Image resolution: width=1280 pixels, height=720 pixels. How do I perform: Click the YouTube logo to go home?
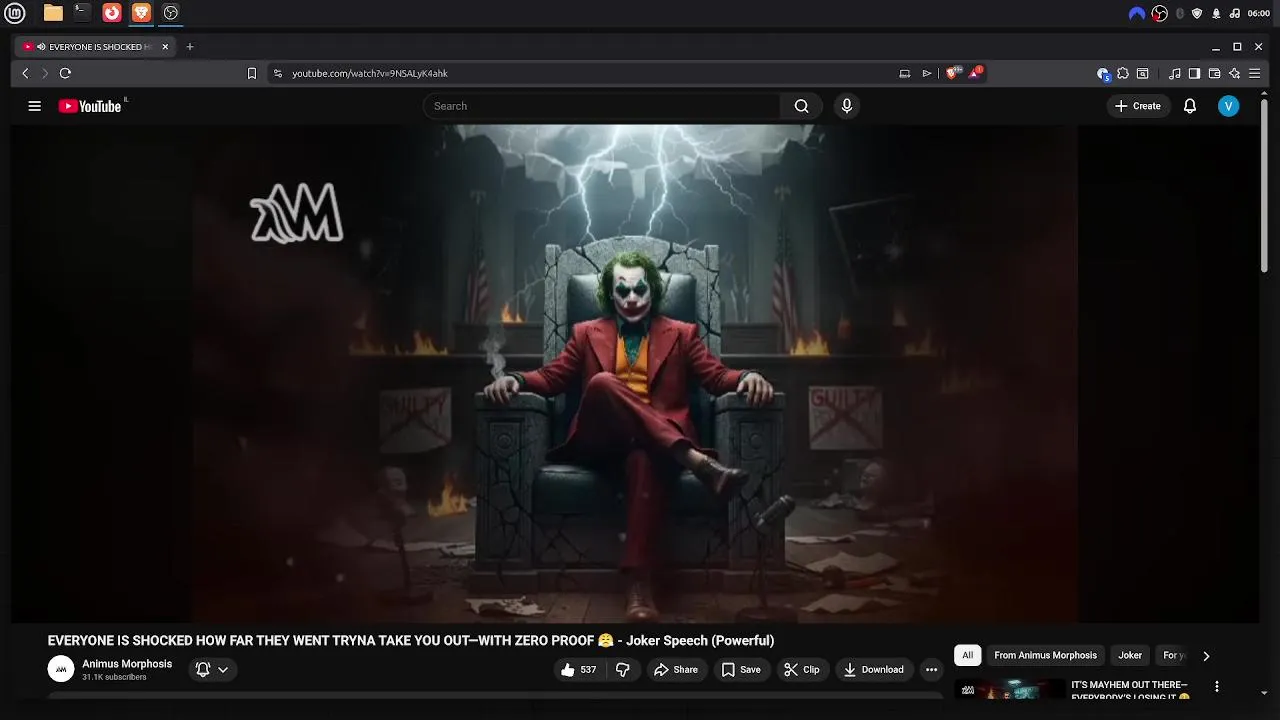click(90, 106)
